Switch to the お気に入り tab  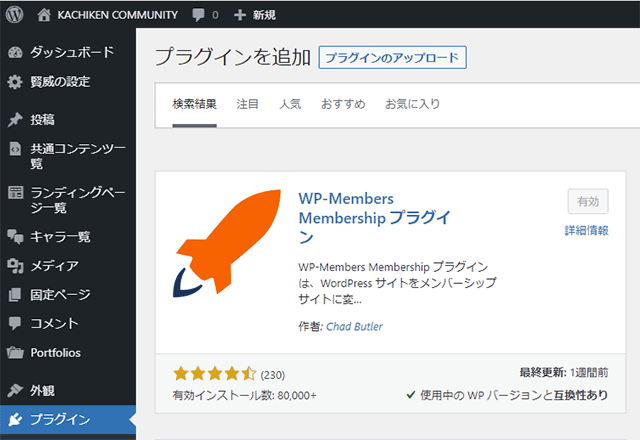pyautogui.click(x=412, y=104)
